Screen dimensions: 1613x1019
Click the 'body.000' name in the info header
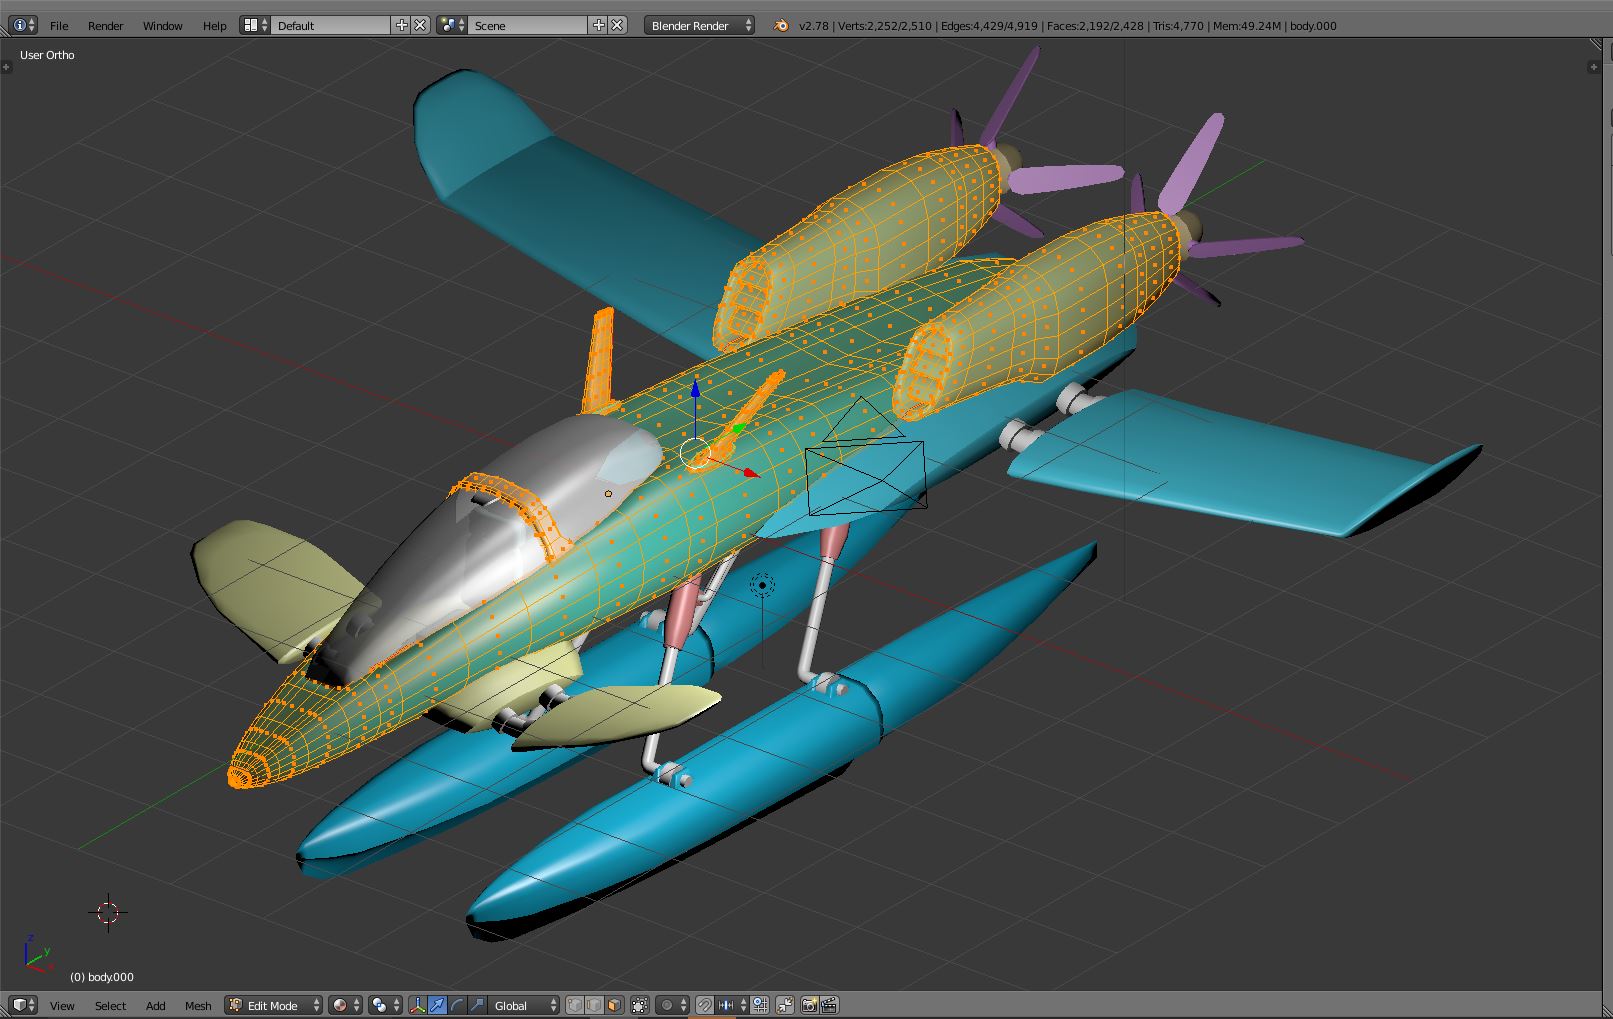(x=1313, y=26)
